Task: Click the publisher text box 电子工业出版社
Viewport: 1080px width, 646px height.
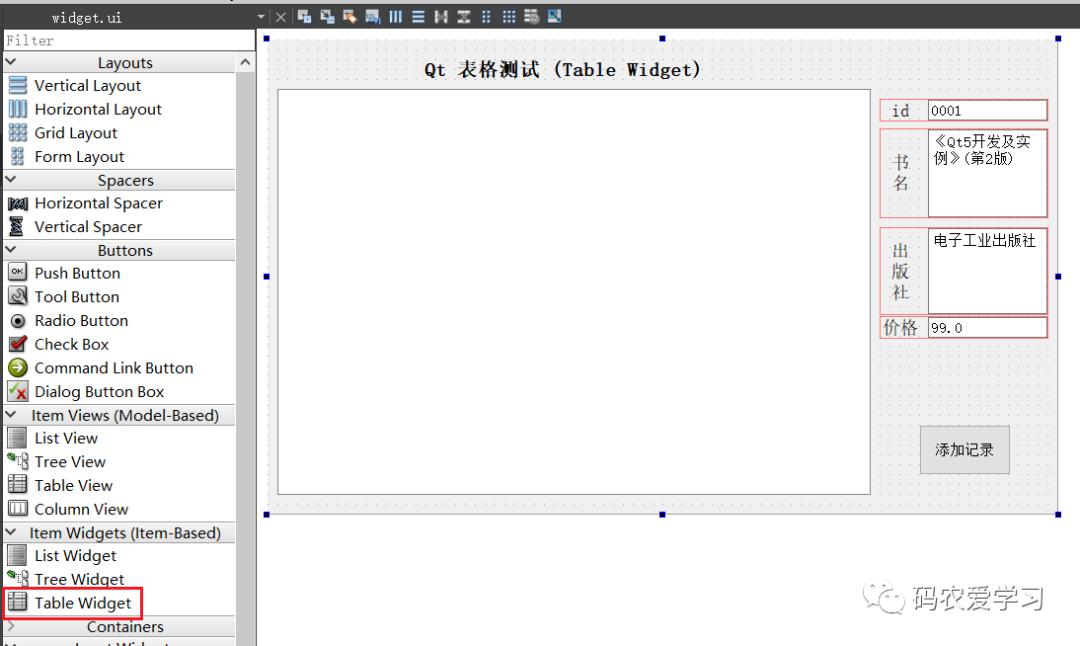Action: click(x=987, y=271)
